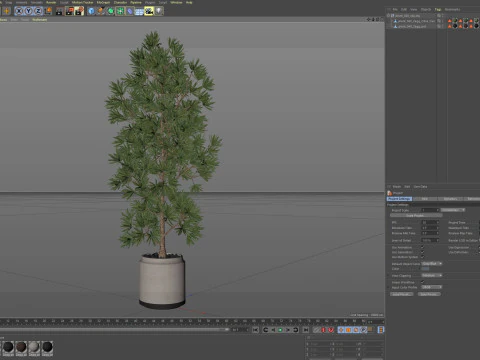This screenshot has height=360, width=480.
Task: Add a camera object
Action: [149, 11]
